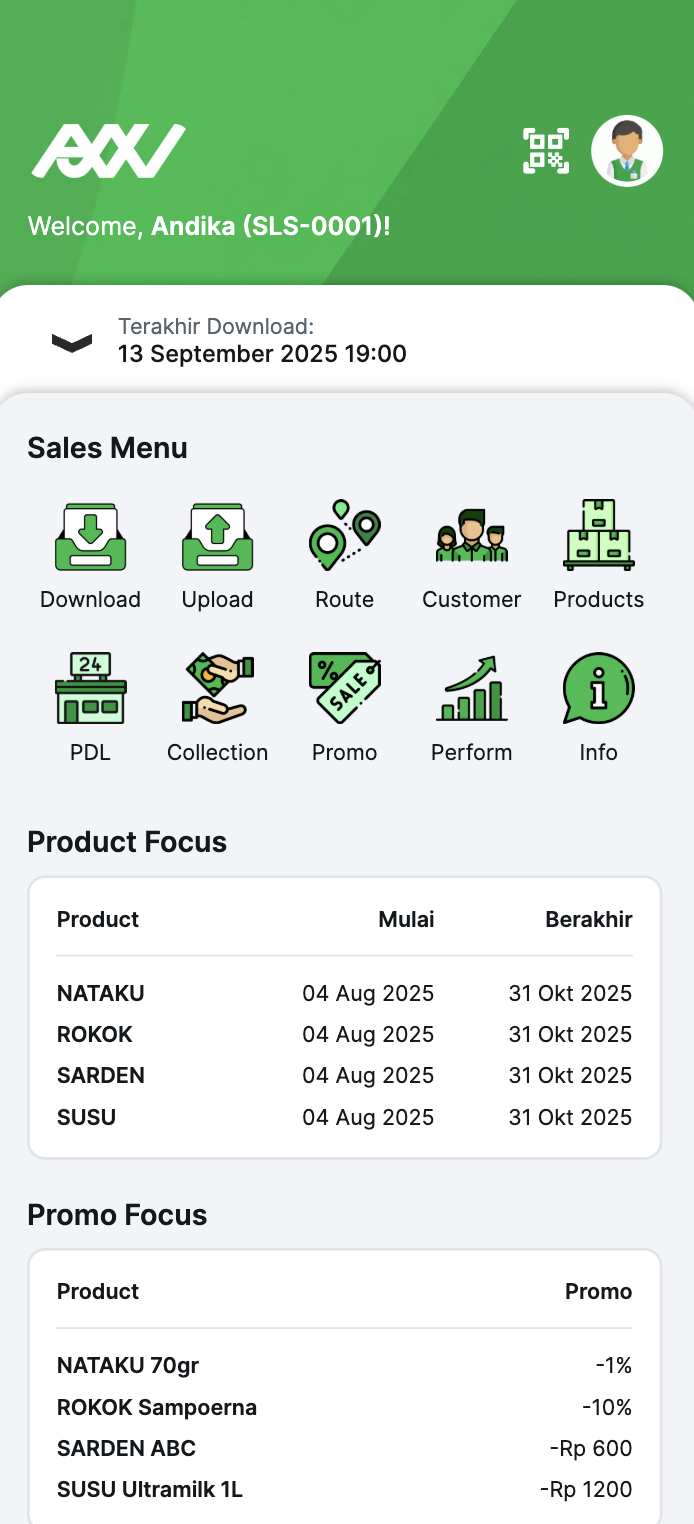Open the Customer group icon
The width and height of the screenshot is (694, 1524).
[471, 537]
